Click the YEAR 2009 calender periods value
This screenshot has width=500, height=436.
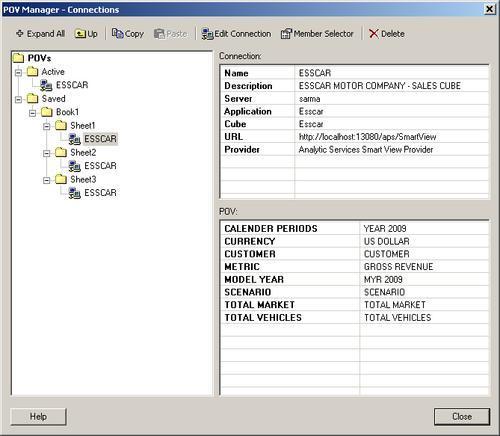click(385, 229)
